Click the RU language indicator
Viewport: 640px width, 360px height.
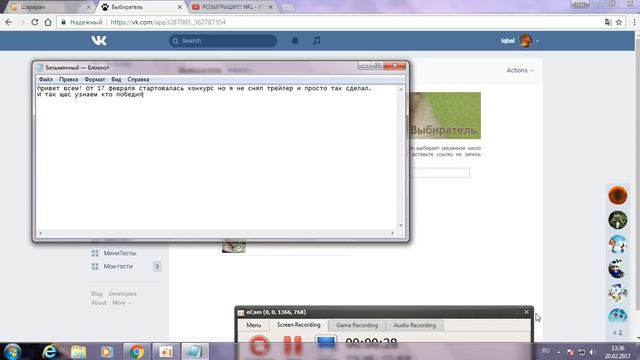point(545,351)
